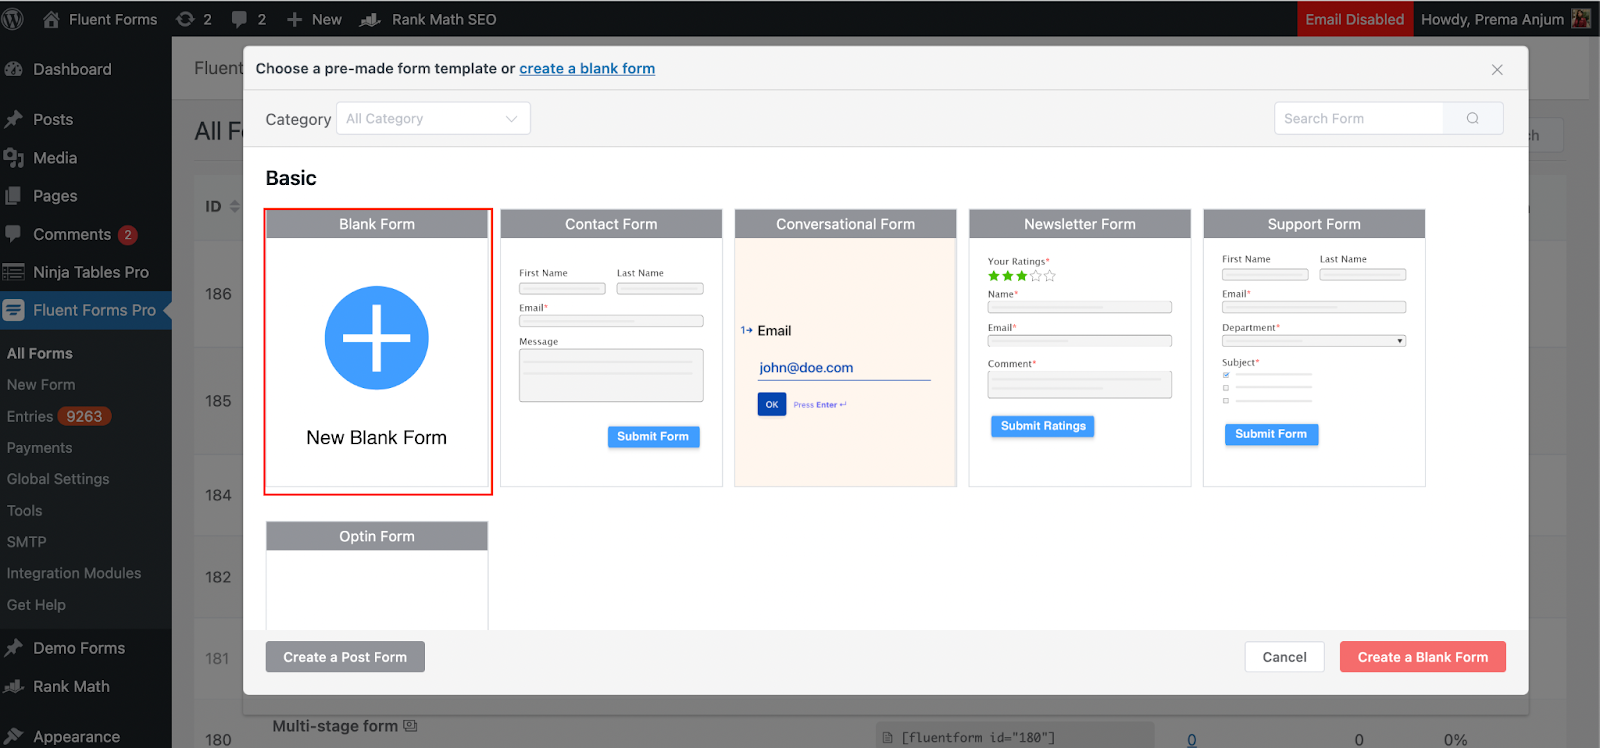1600x748 pixels.
Task: Open SMTP submenu item
Action: [27, 542]
